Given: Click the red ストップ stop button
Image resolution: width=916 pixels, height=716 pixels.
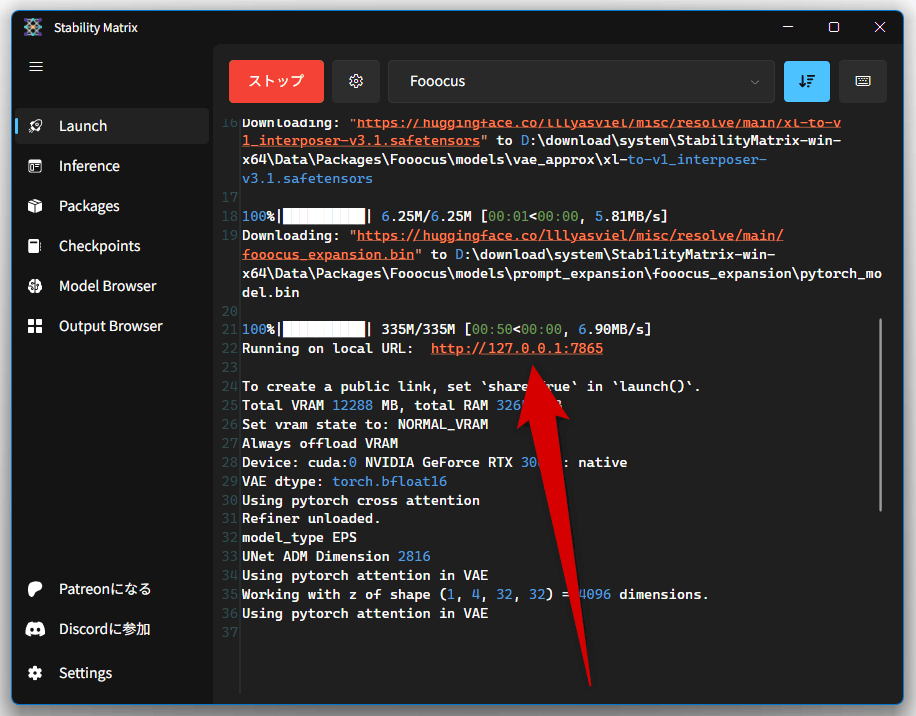Looking at the screenshot, I should coord(276,81).
